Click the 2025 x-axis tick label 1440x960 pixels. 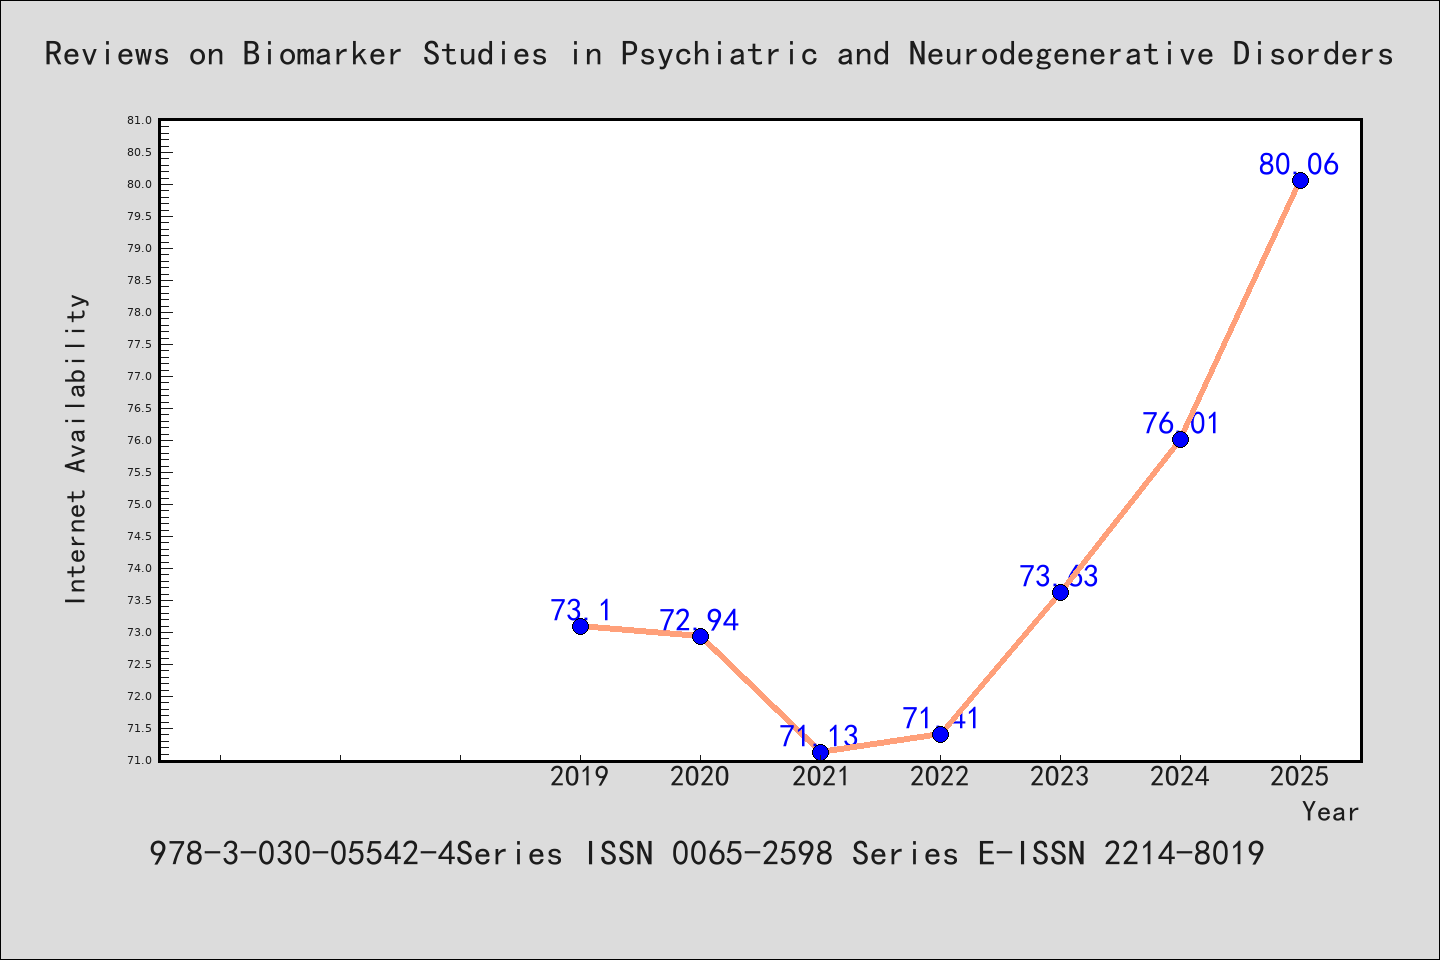(x=1300, y=777)
